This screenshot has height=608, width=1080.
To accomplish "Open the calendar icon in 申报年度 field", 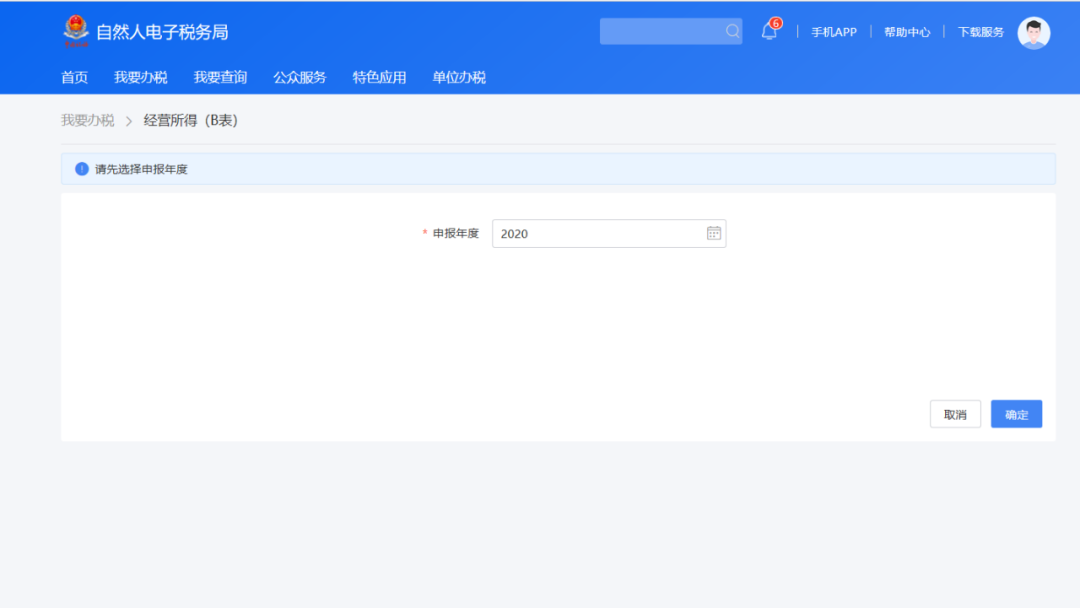I will 713,233.
